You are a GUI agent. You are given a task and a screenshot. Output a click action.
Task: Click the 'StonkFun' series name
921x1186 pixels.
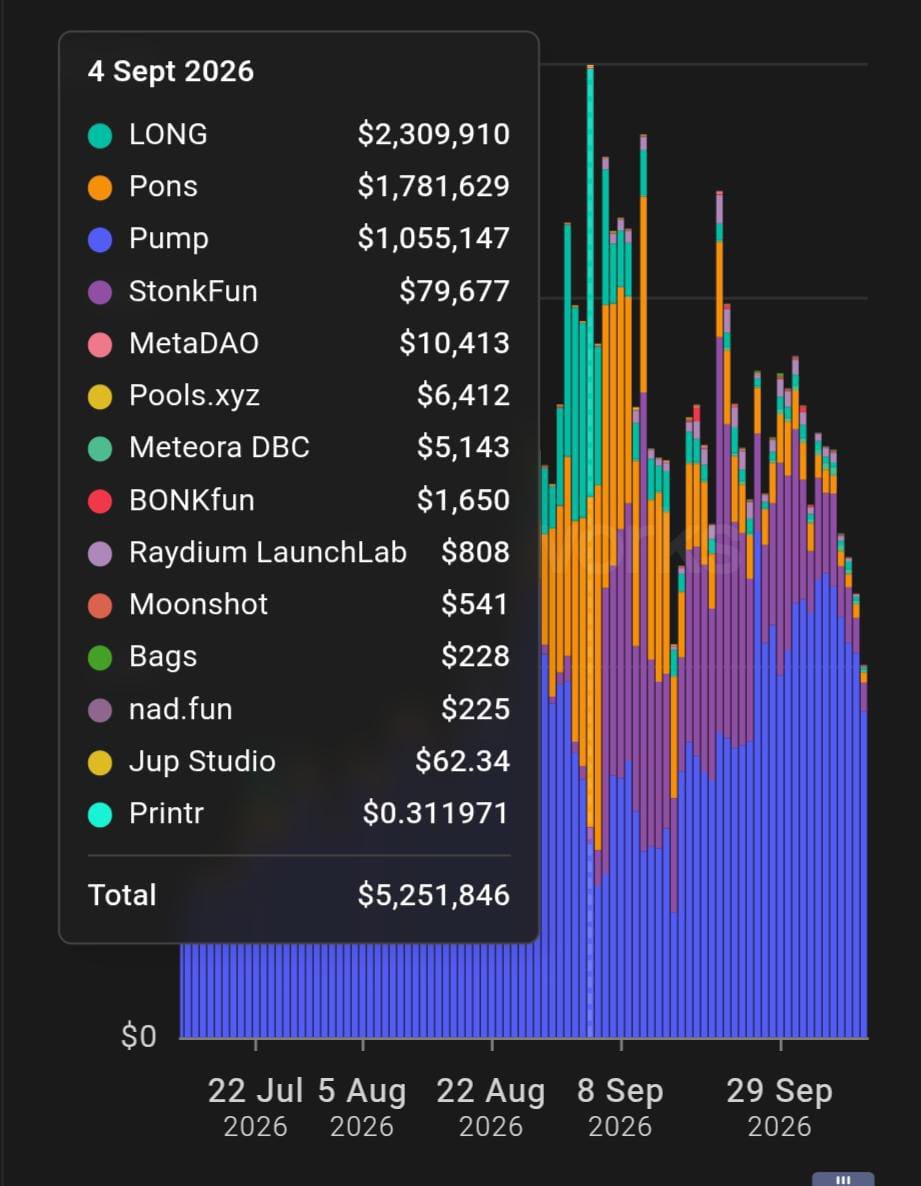pyautogui.click(x=193, y=291)
